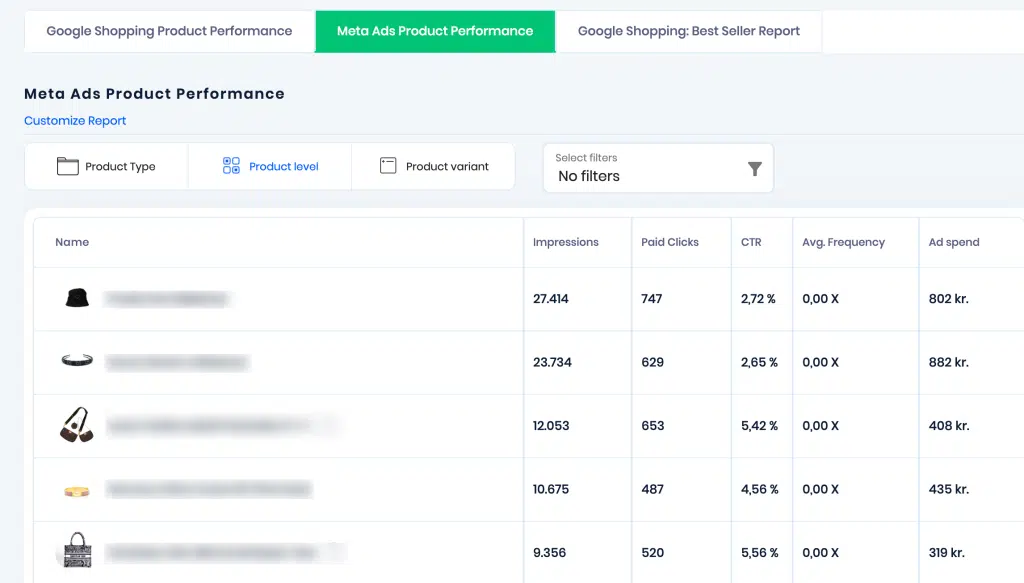Sort by the Name column header
Viewport: 1024px width, 583px height.
(72, 242)
